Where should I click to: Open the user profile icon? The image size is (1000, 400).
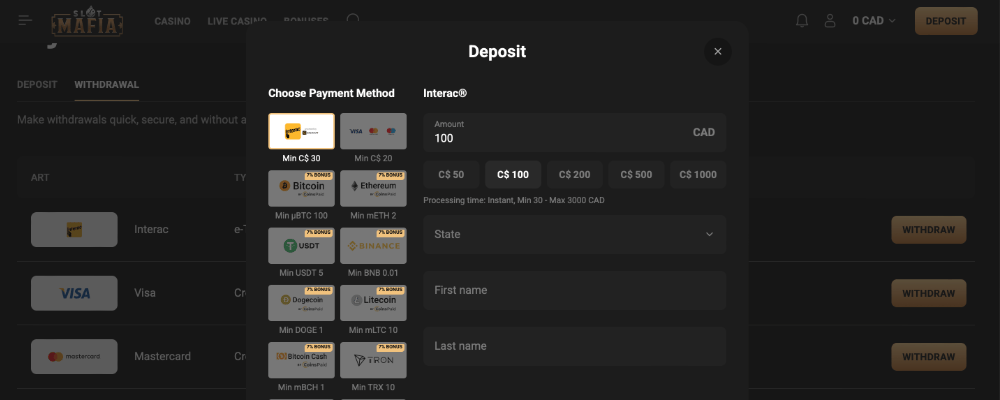point(830,20)
